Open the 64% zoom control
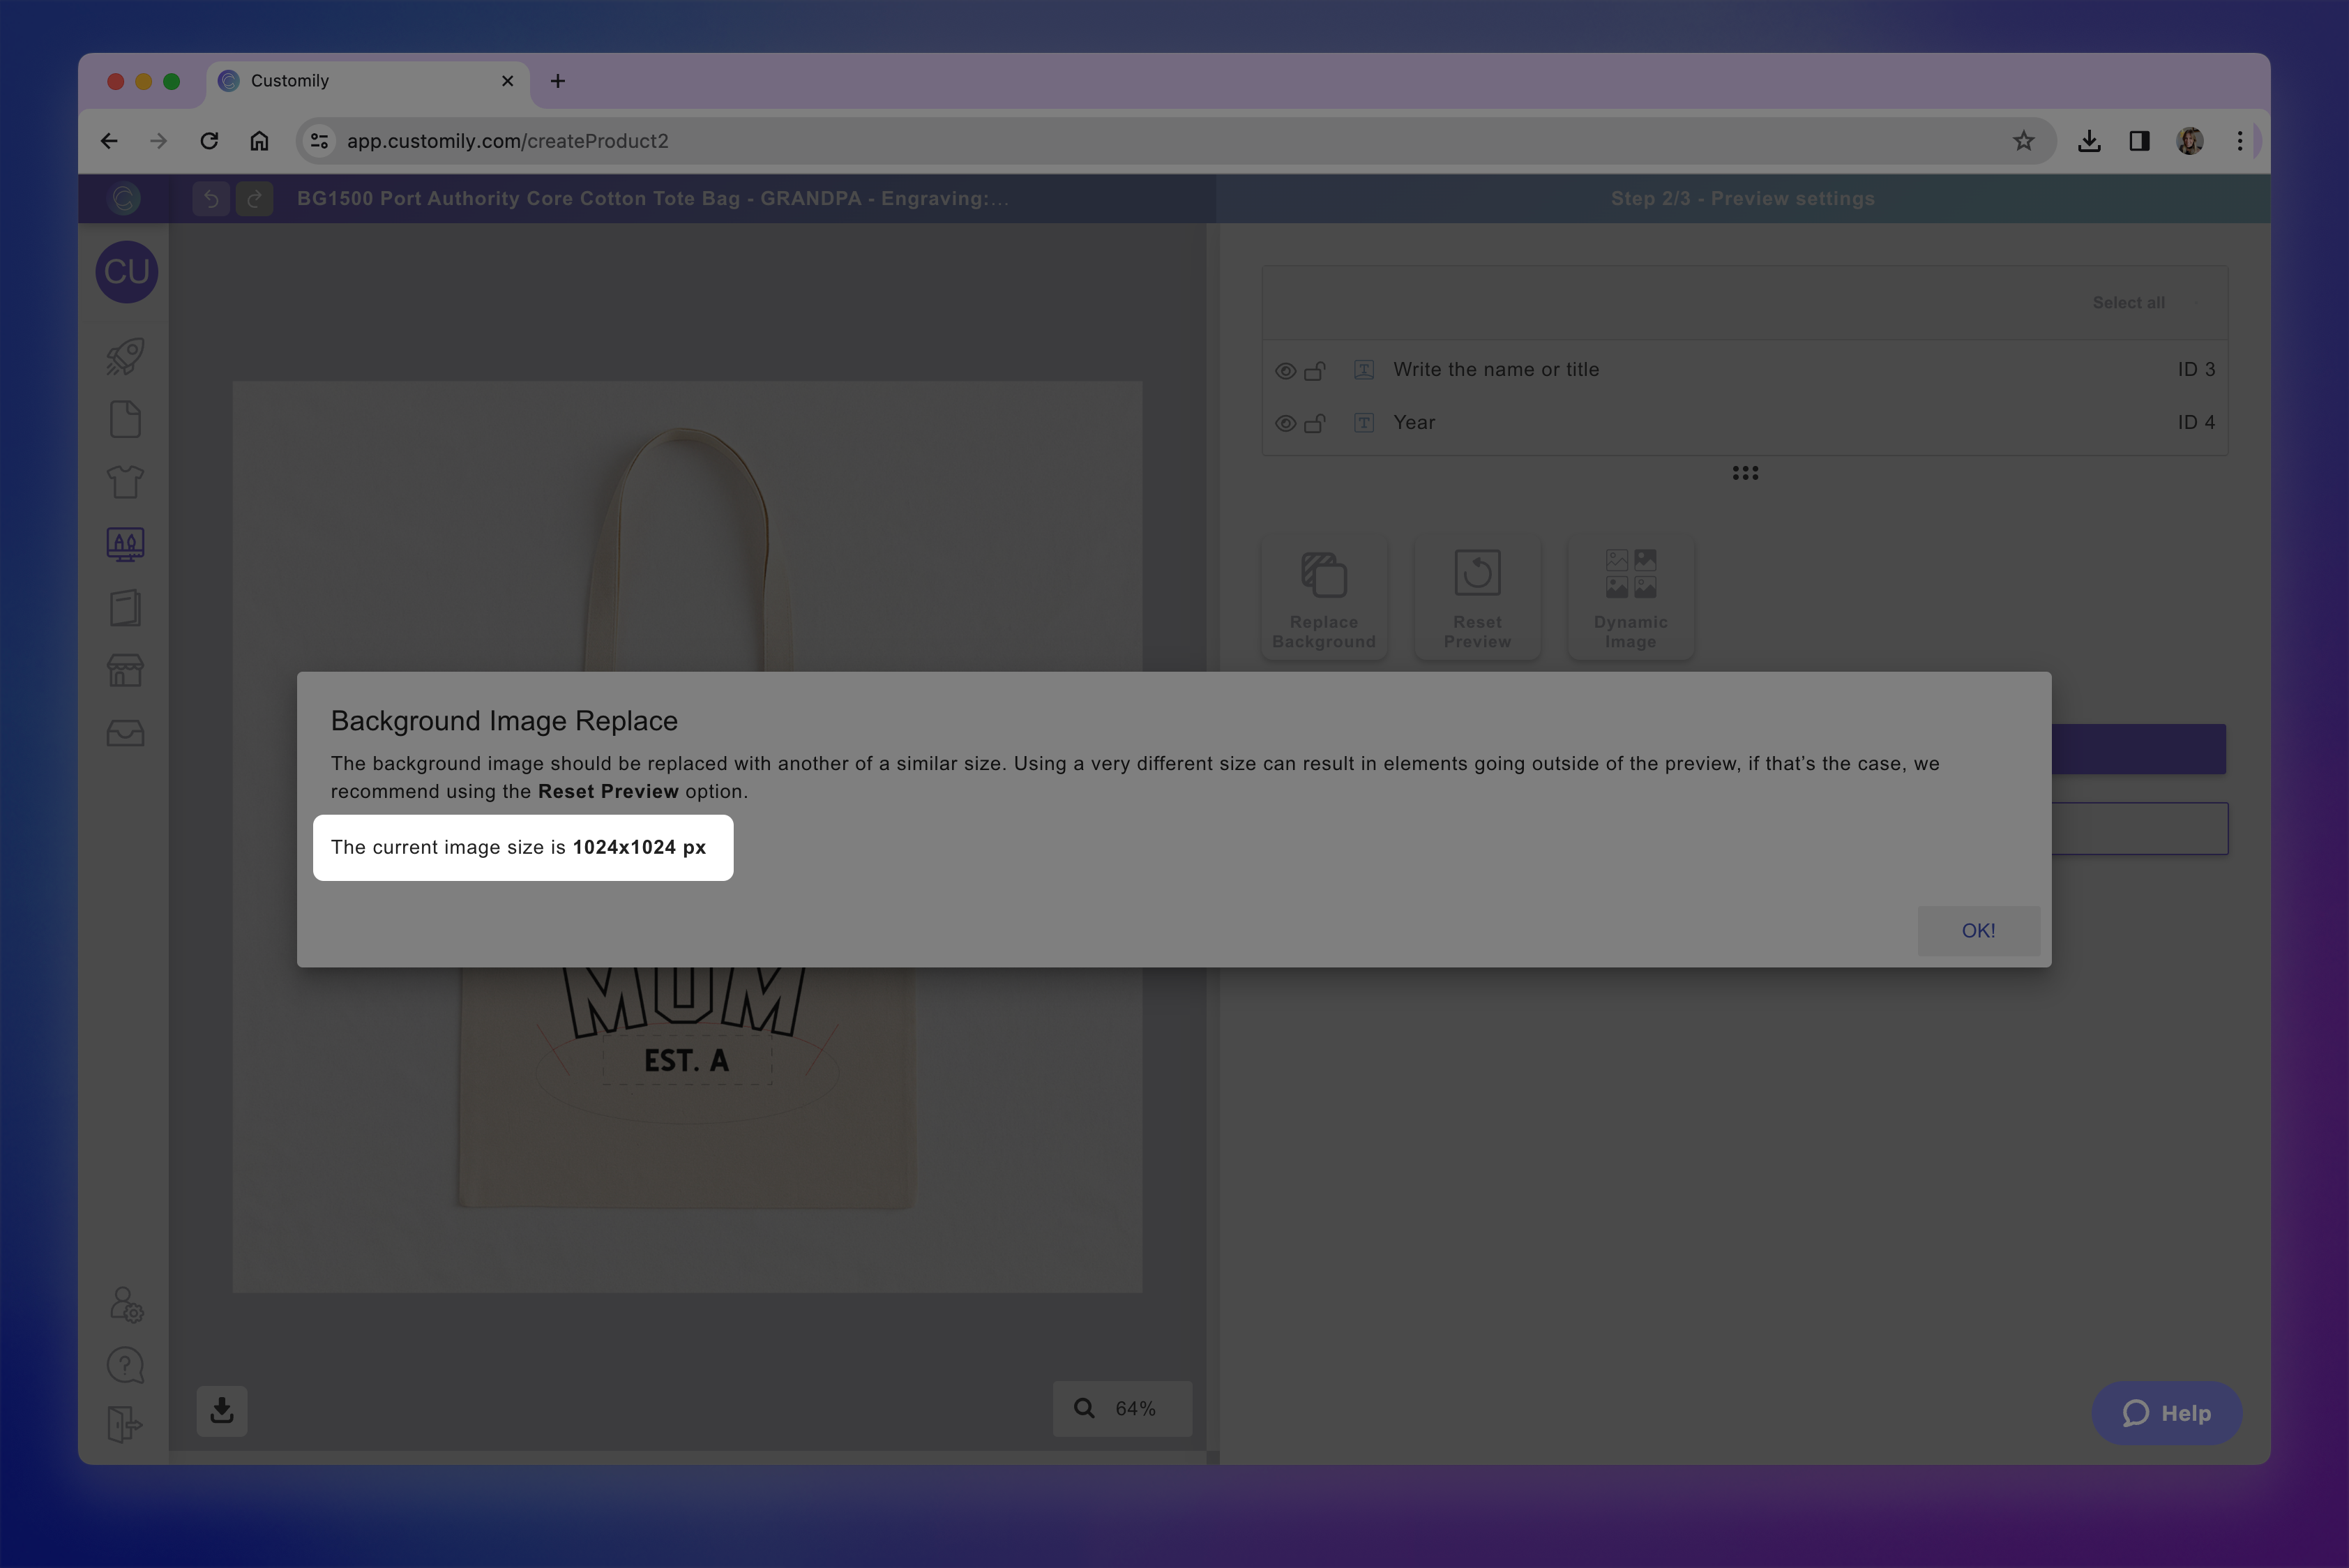 [1121, 1408]
